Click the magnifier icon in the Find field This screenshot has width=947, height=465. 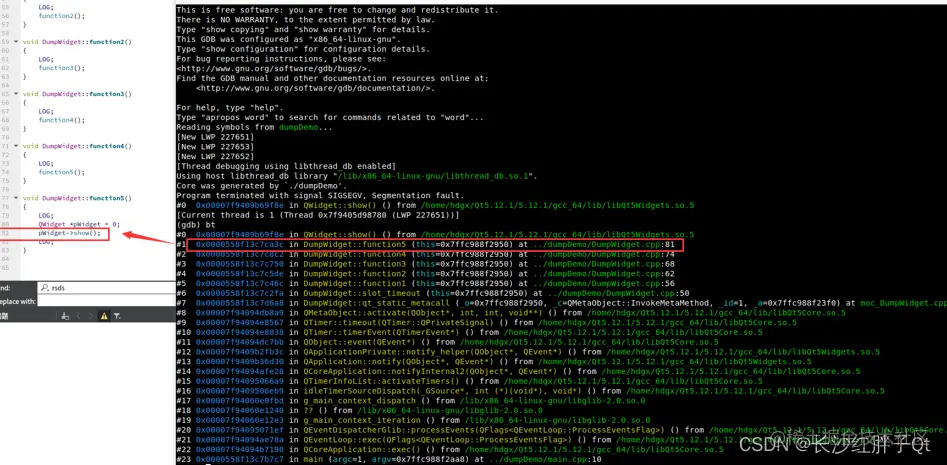click(x=45, y=288)
